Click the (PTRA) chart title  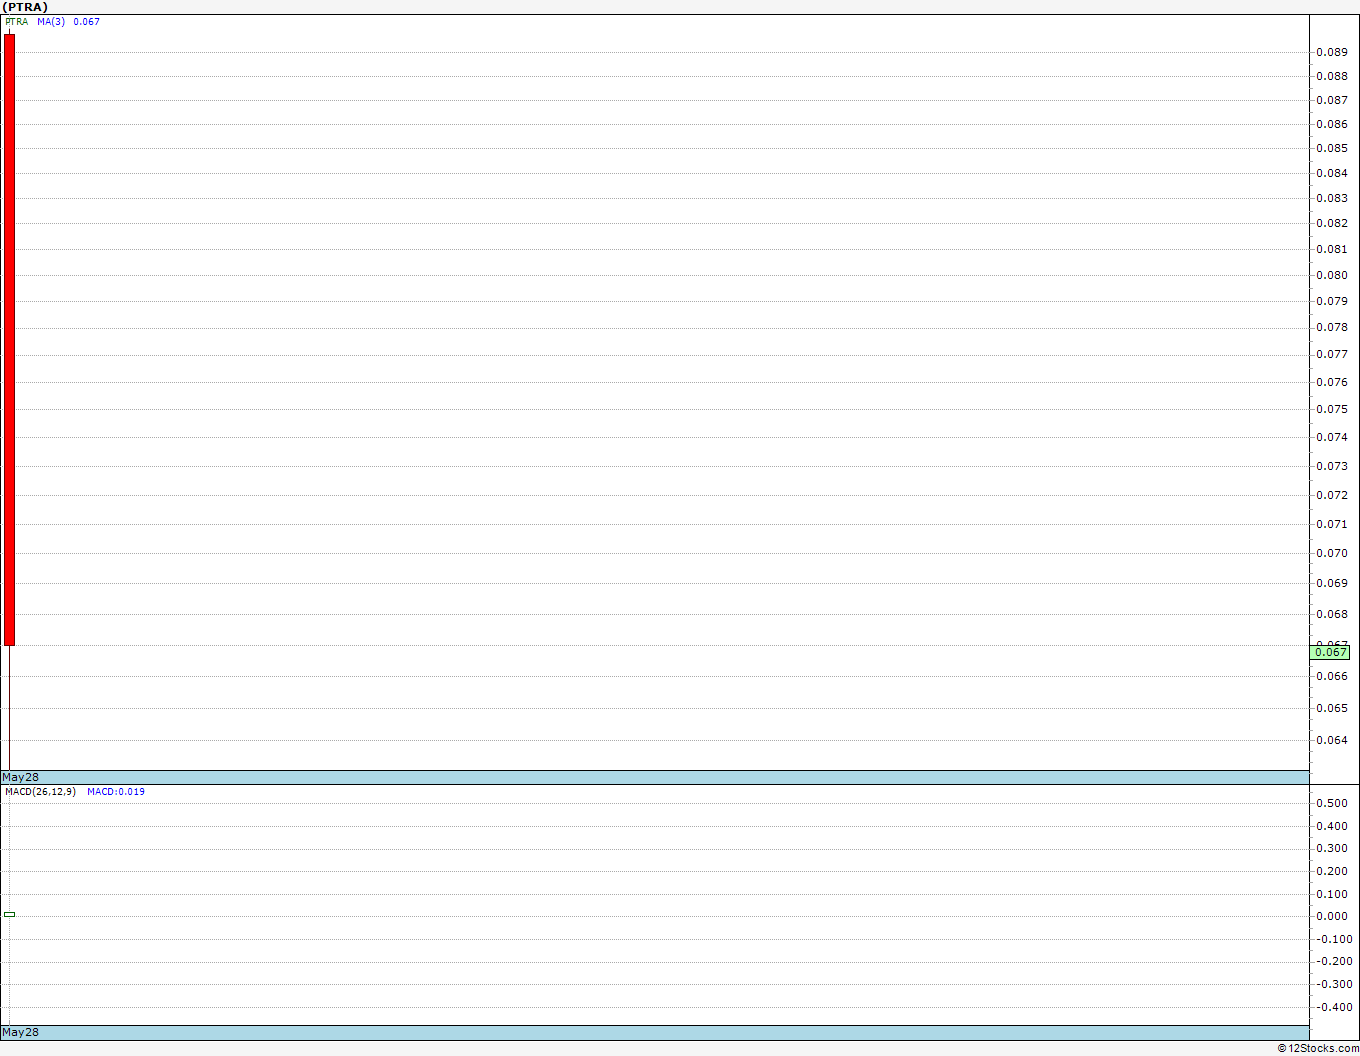25,7
